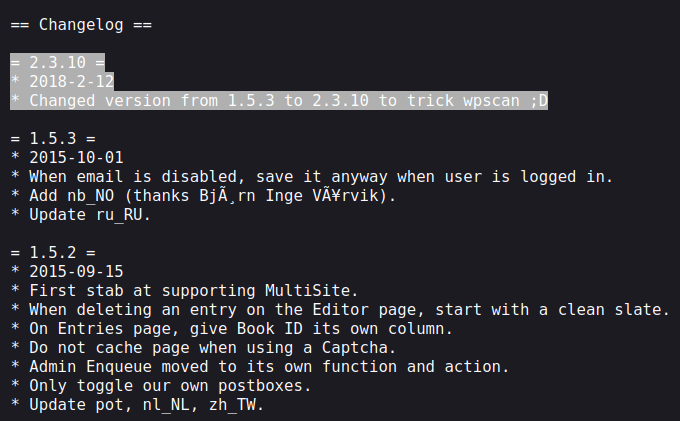The image size is (680, 421).
Task: Click the highlighted 2.3.10 version header
Action: click(x=57, y=63)
